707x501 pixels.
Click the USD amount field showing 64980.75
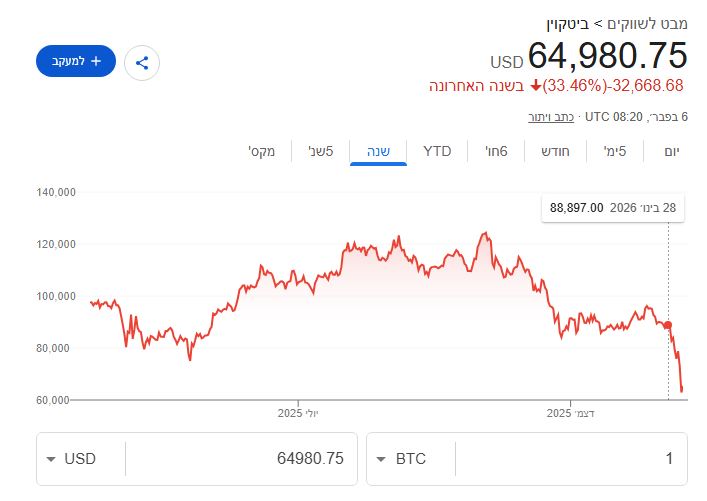(240, 459)
